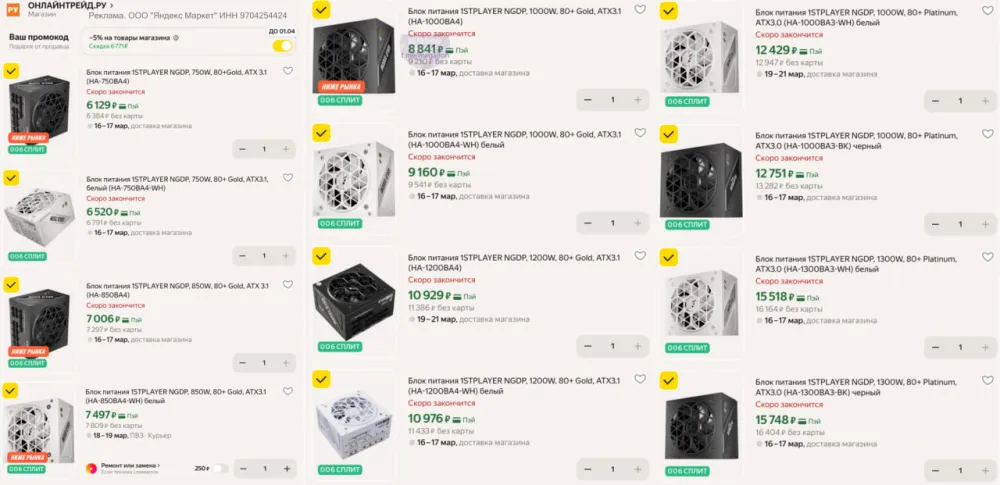
Task: Deselect the HA-1000BA4 1000W item checkbox
Action: pos(321,10)
